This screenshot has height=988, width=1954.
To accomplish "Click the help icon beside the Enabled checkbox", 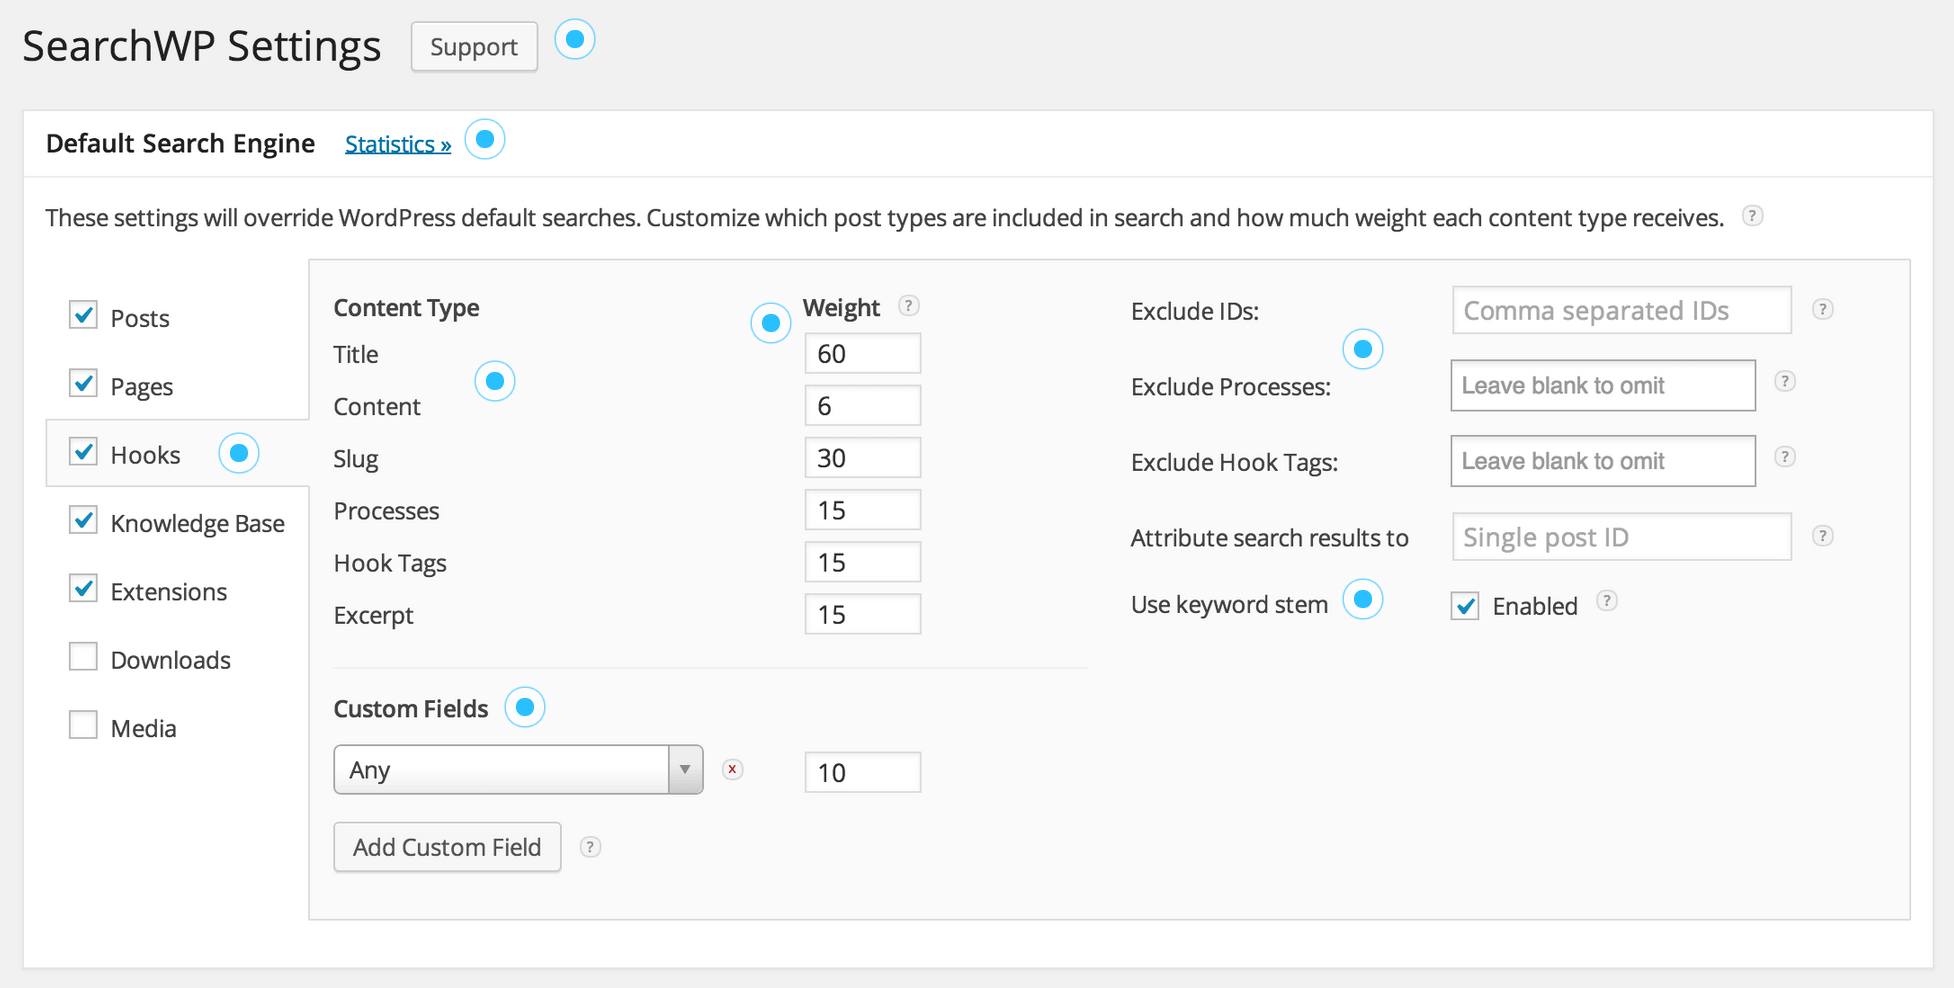I will coord(1606,601).
